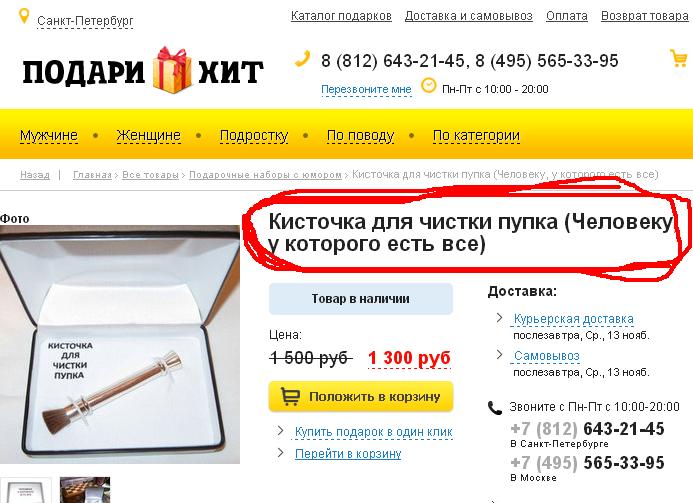
Task: Click the Подари Хит gift box logo
Action: [143, 71]
